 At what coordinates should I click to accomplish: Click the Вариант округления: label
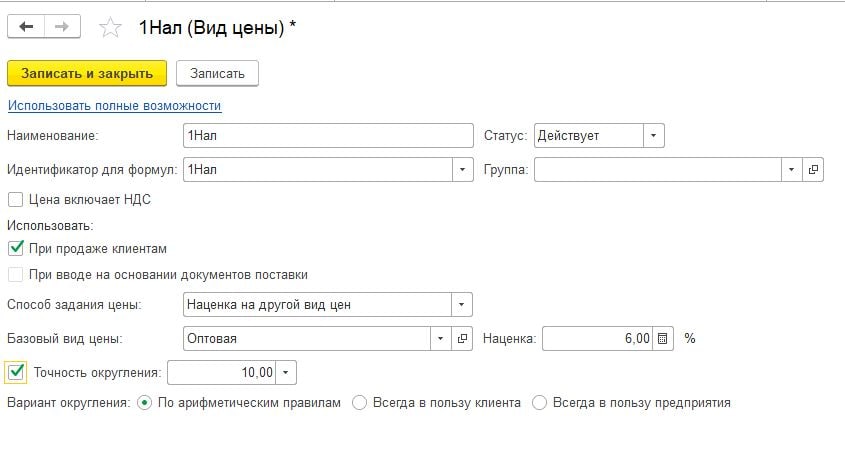(68, 403)
